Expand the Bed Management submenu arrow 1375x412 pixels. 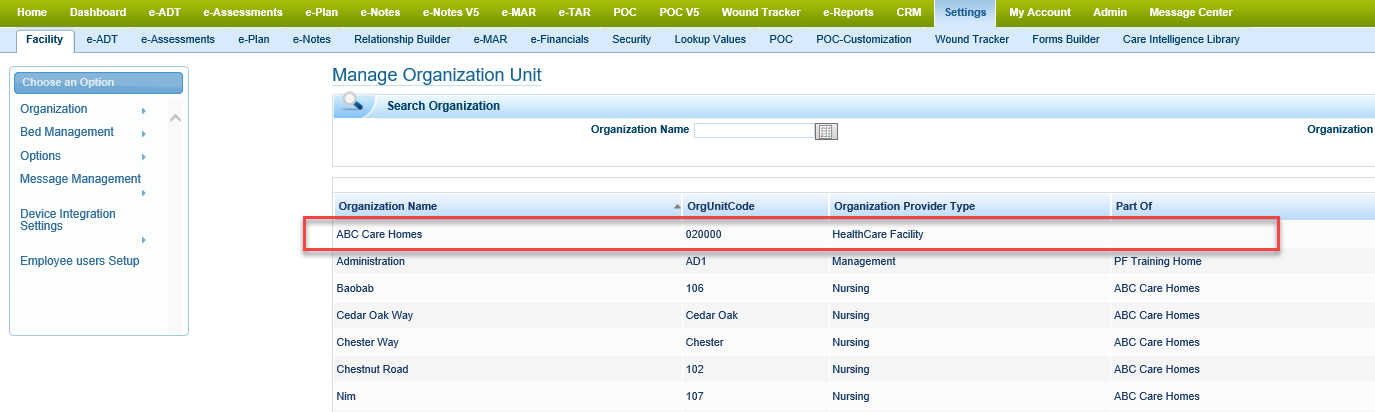click(x=144, y=133)
